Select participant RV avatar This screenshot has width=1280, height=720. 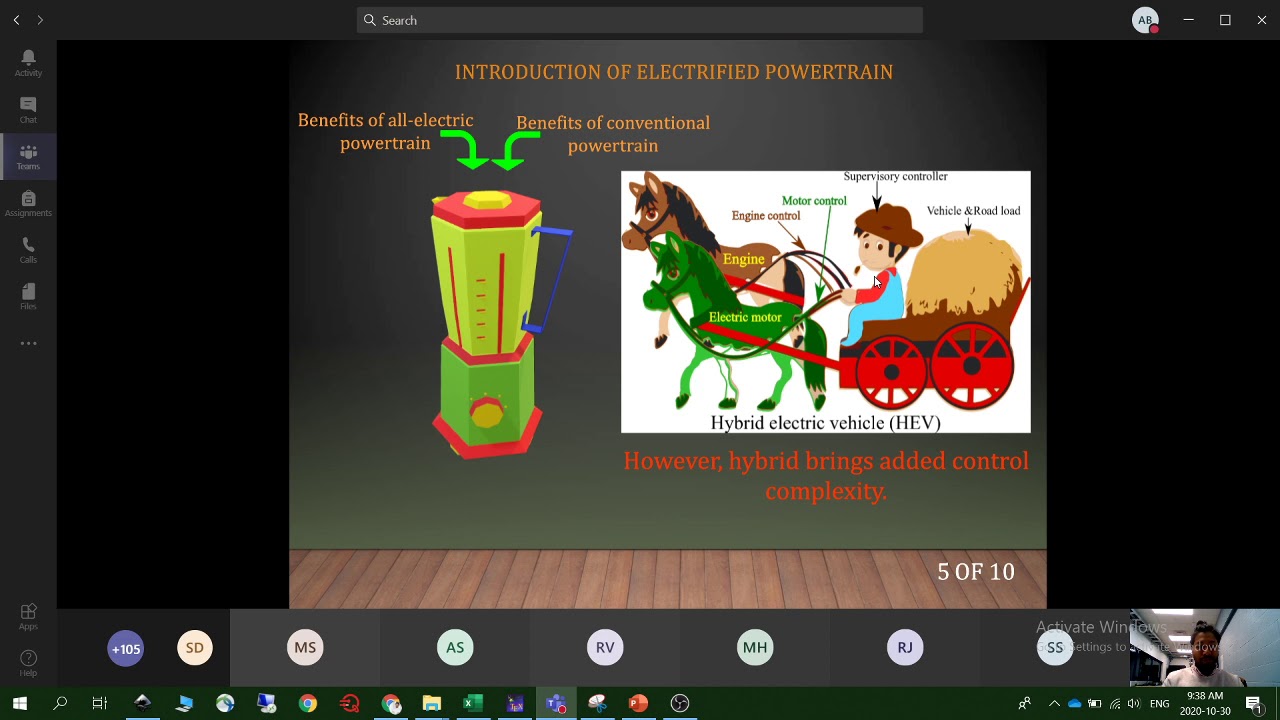605,648
